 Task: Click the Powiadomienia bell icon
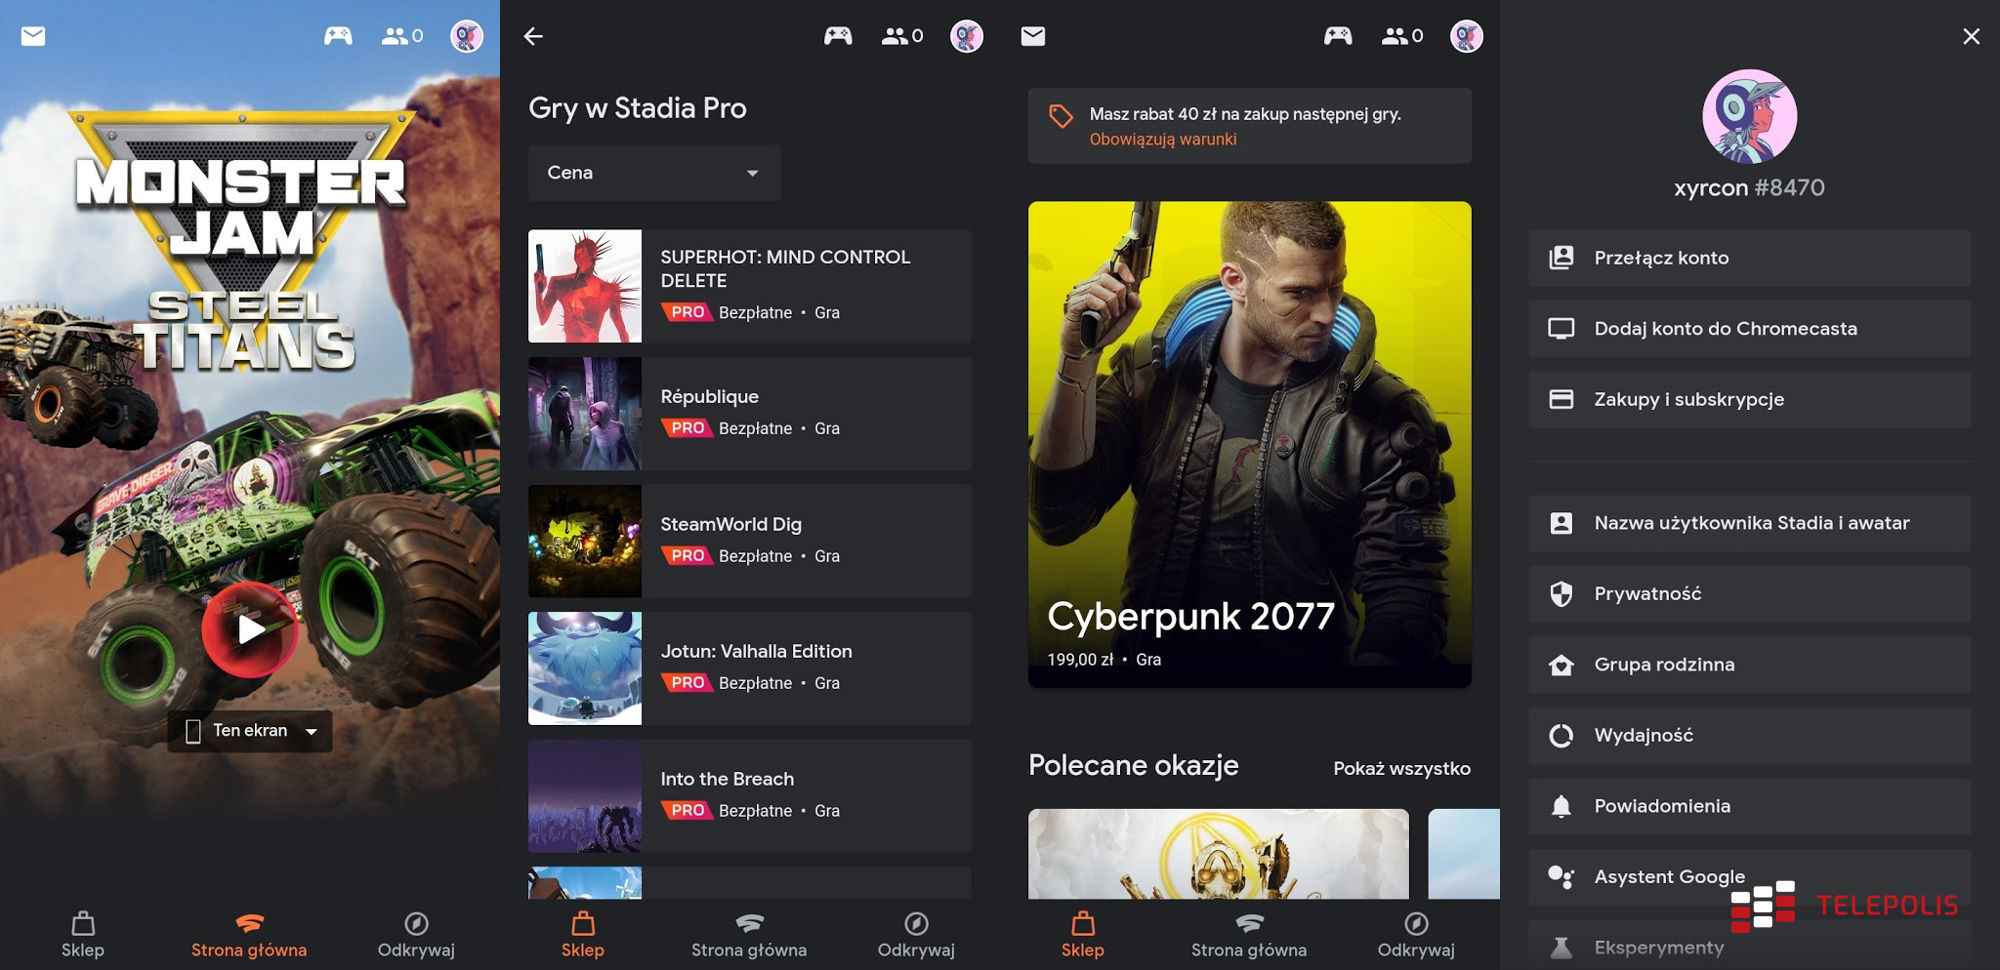click(1561, 806)
